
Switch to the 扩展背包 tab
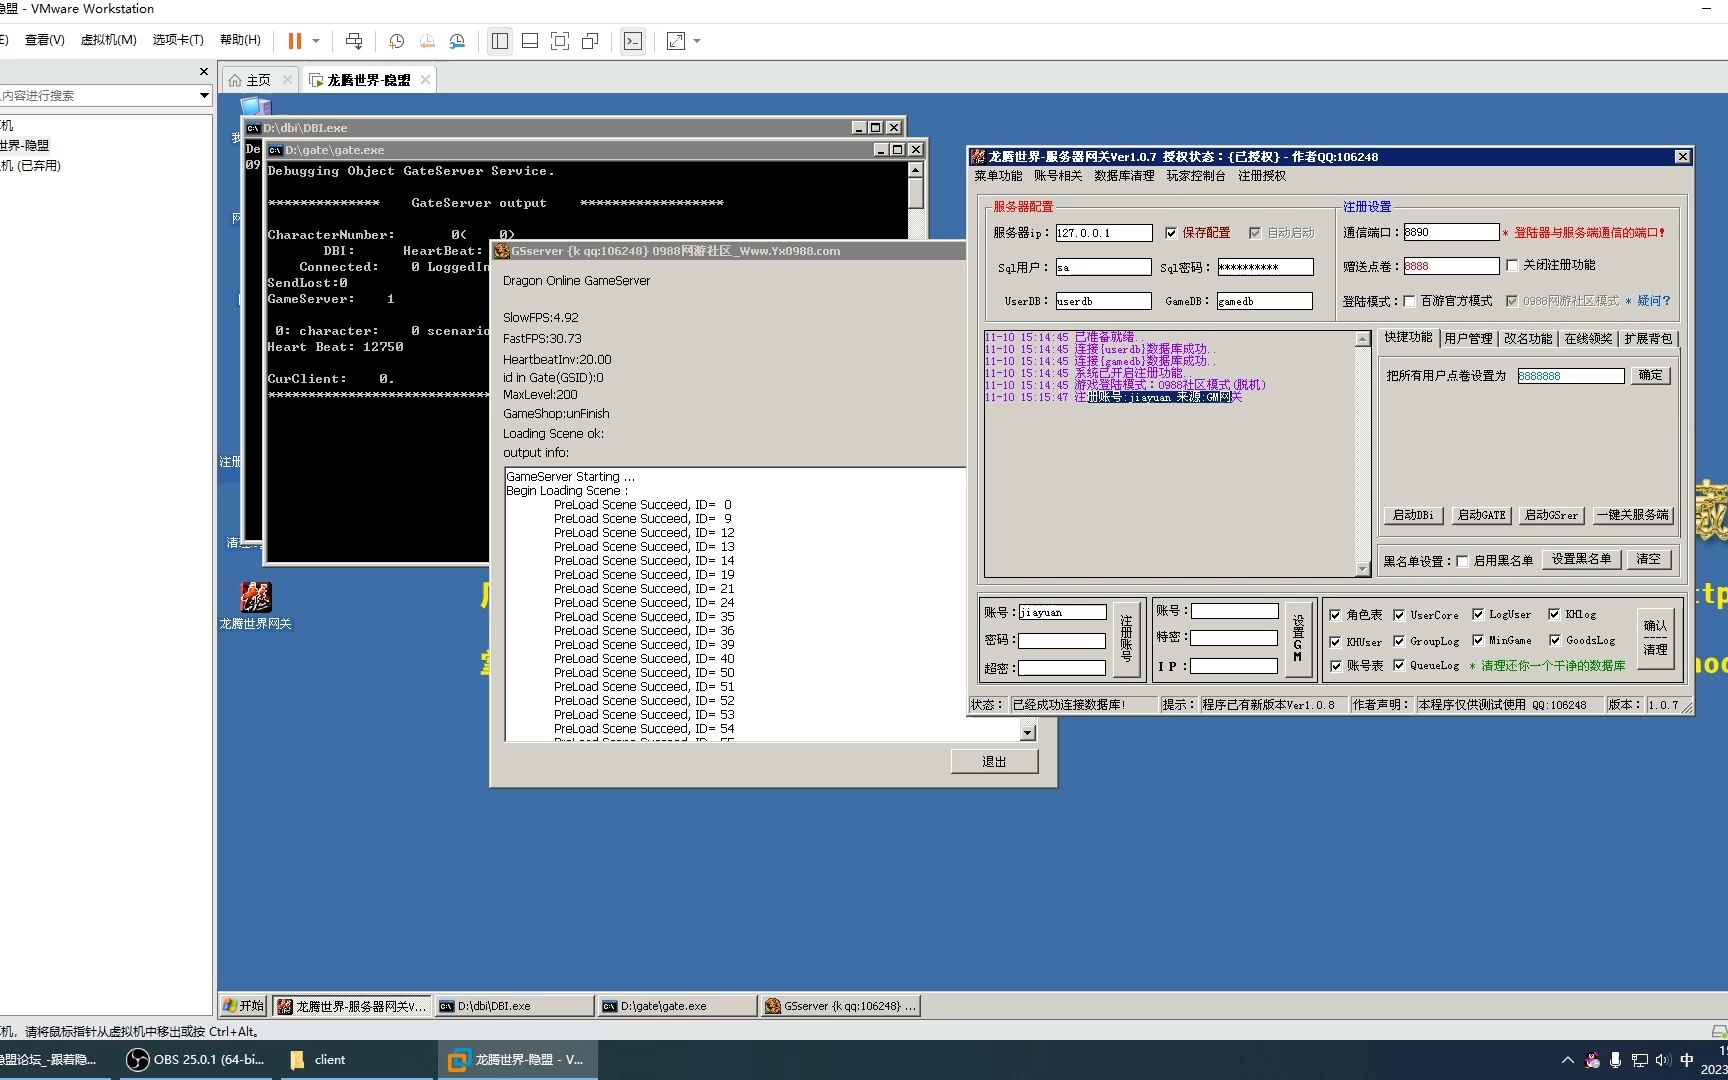[x=1648, y=339]
